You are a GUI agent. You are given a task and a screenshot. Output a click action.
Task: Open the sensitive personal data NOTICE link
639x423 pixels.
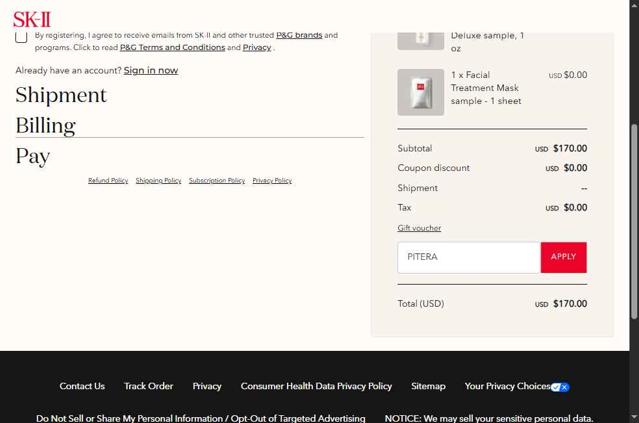coord(489,419)
